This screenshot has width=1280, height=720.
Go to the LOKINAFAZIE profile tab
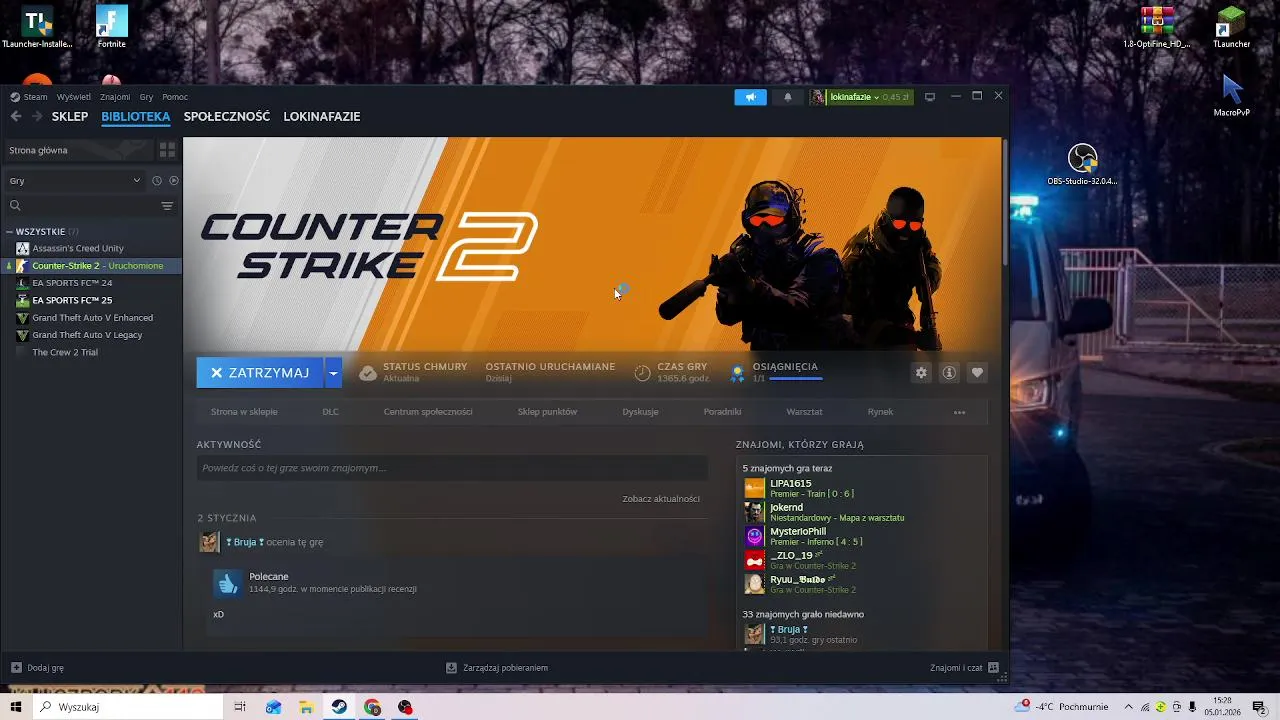click(322, 116)
